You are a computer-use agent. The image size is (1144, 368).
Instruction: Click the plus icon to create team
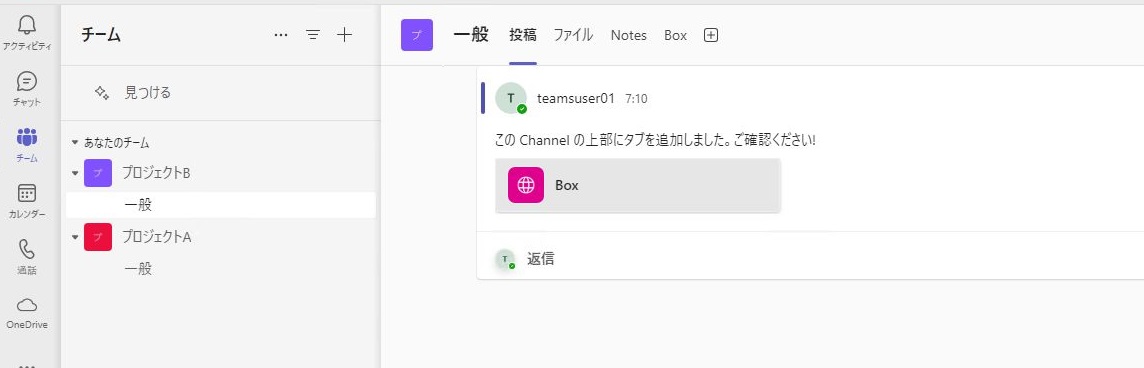coord(344,34)
